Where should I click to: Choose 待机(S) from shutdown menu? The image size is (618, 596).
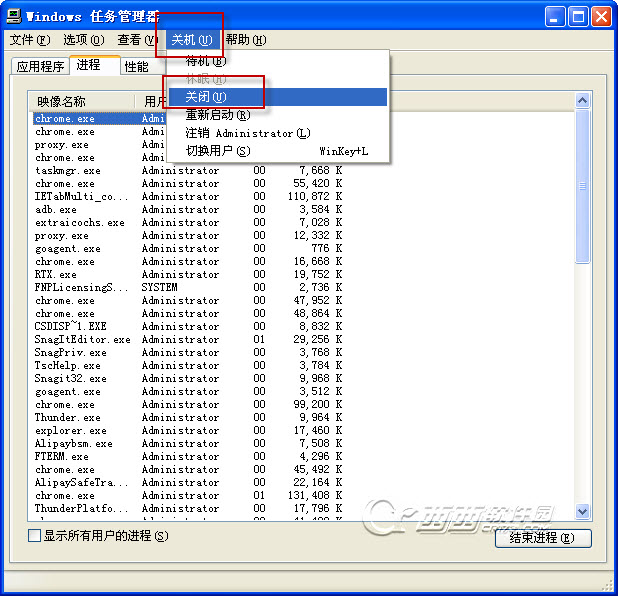pos(277,61)
